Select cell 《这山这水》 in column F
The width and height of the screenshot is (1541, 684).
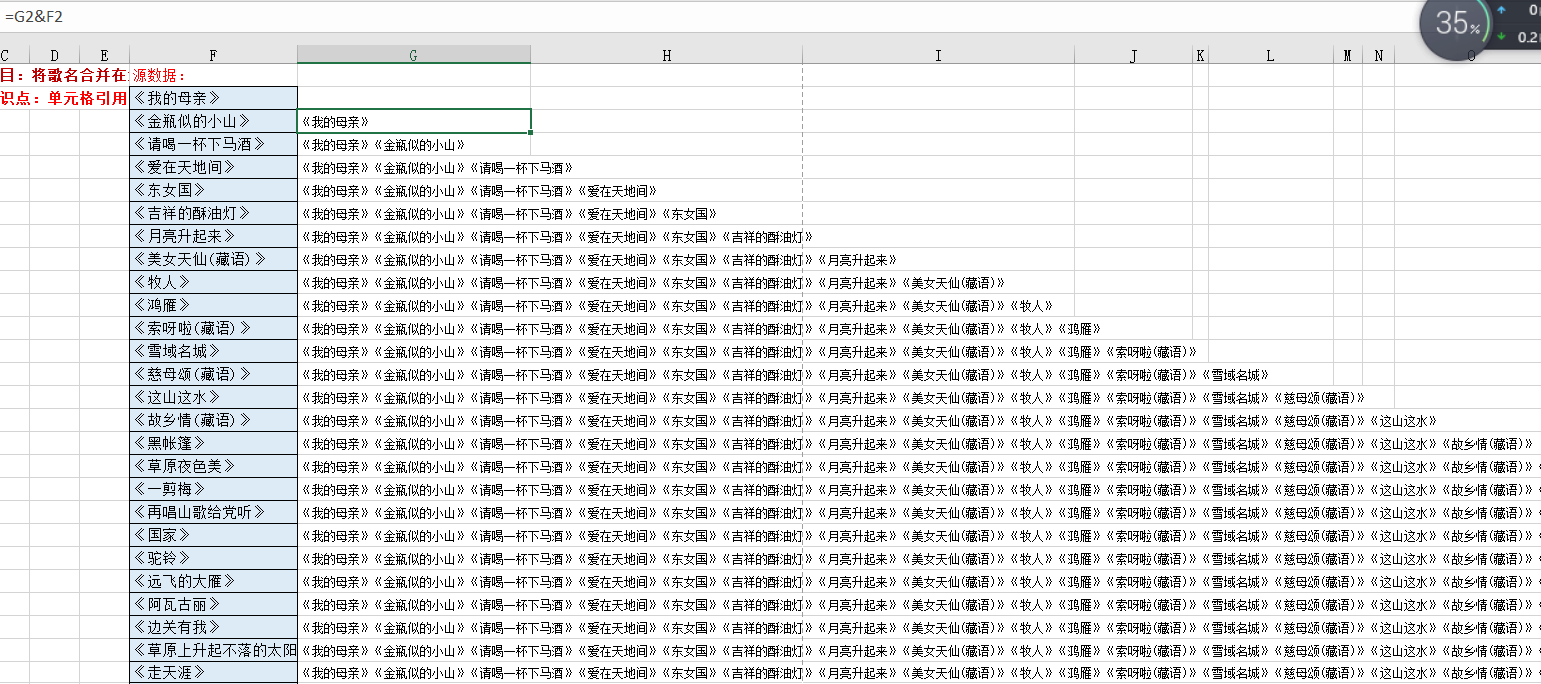[213, 397]
